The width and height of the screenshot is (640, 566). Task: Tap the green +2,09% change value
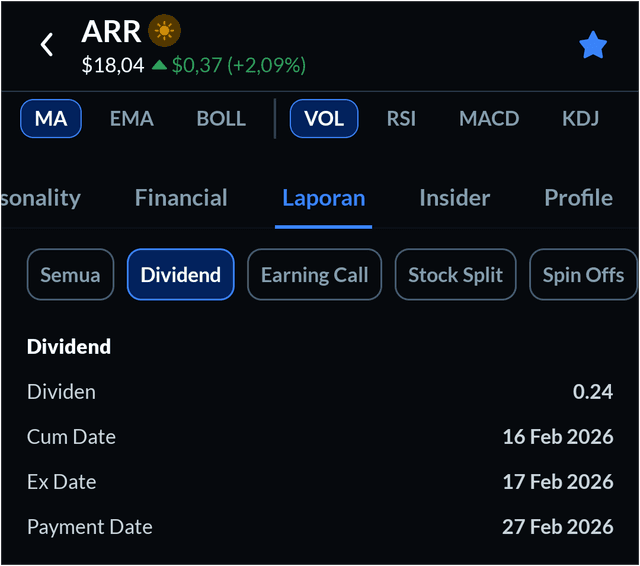(267, 65)
